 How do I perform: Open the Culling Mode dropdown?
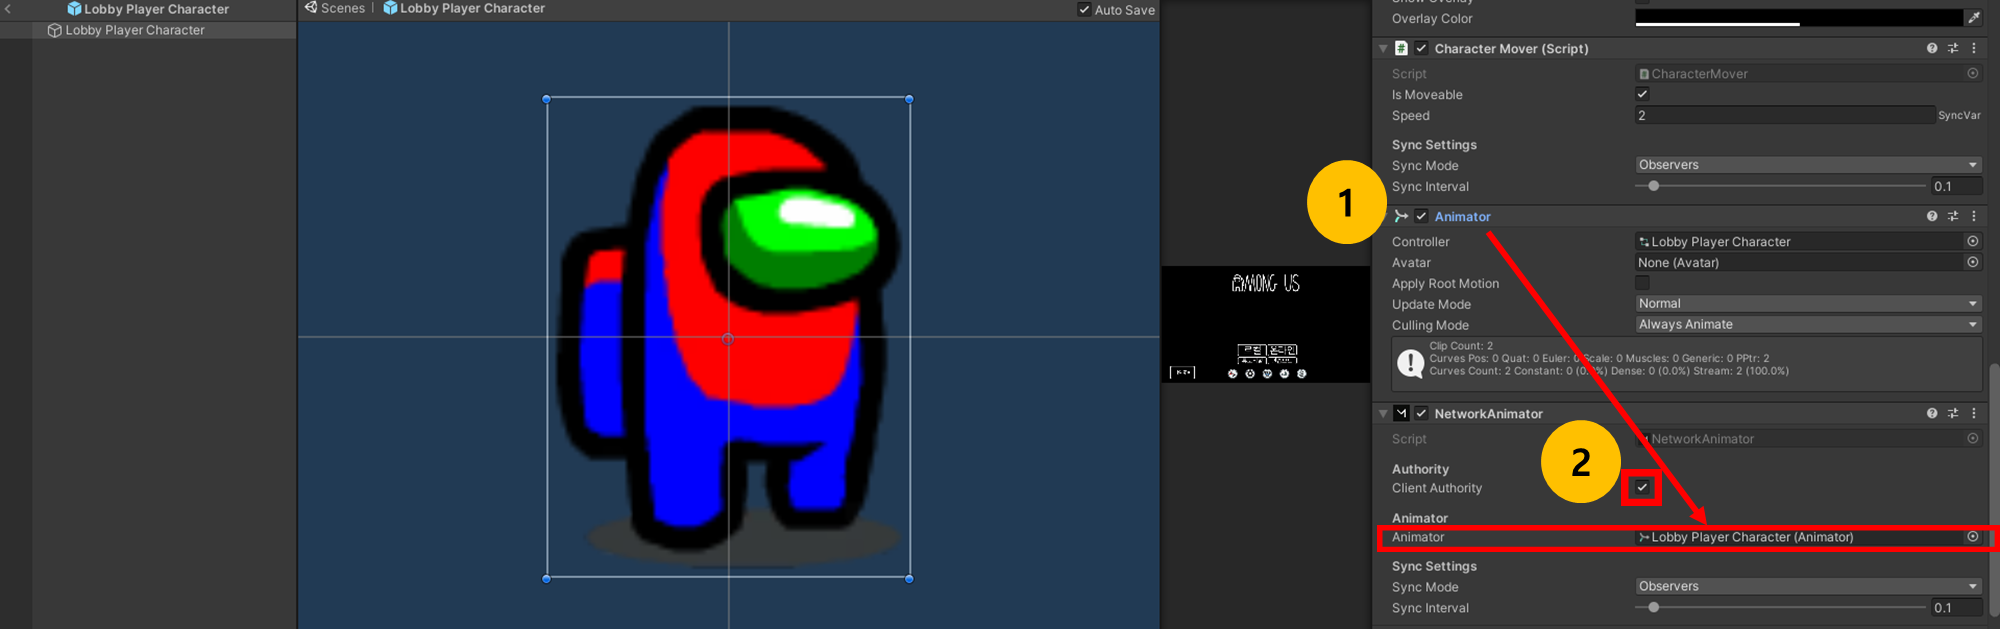(1808, 325)
